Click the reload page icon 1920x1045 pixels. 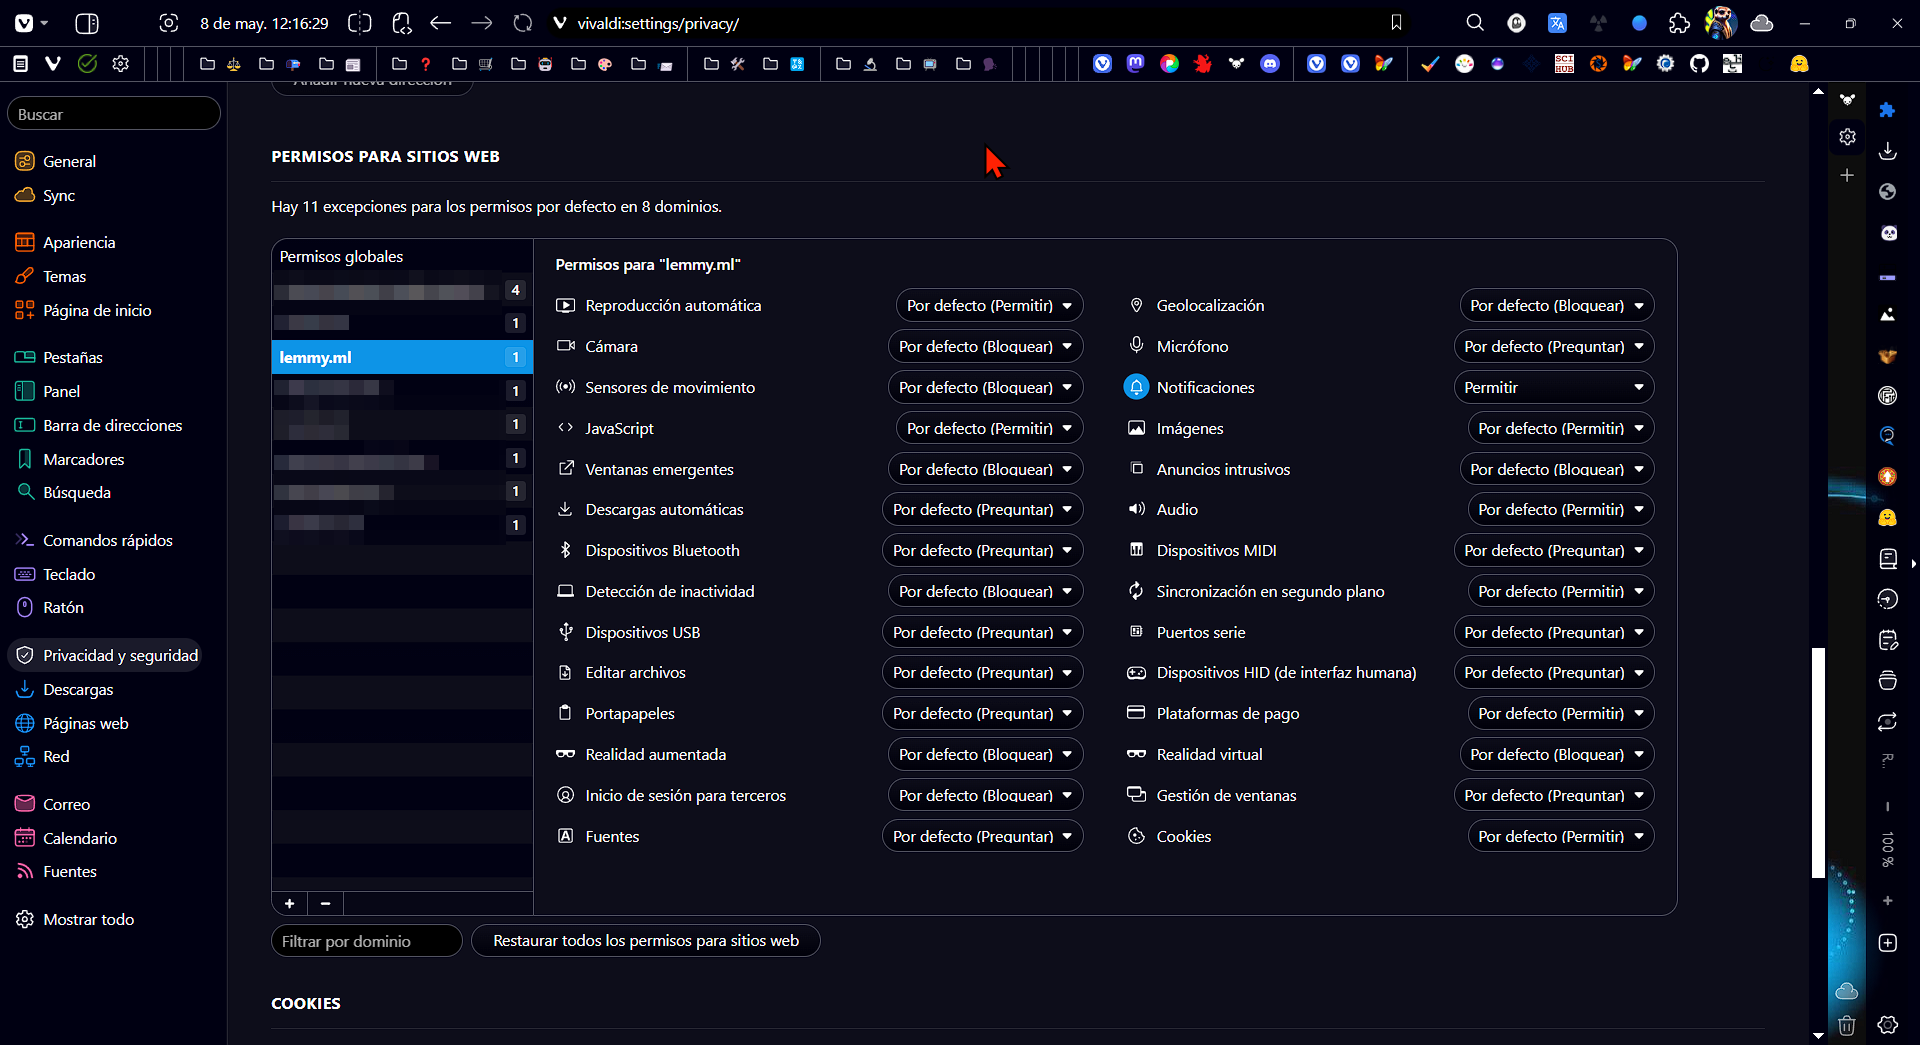pos(522,23)
